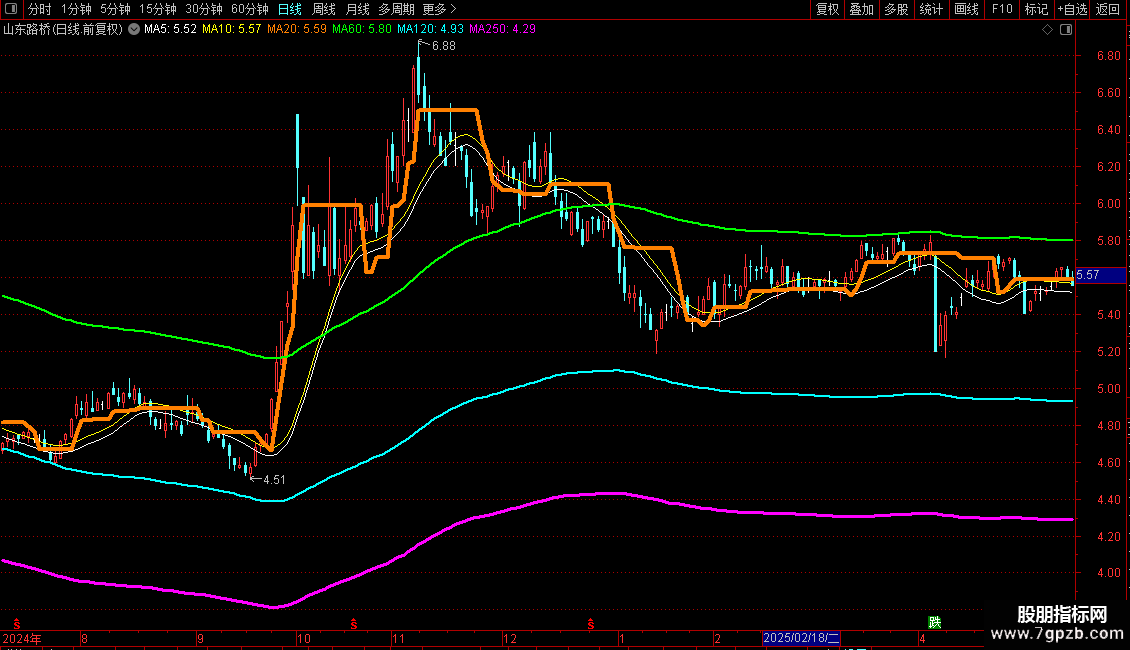
Task: Open the 复权 adjustment menu
Action: pyautogui.click(x=828, y=9)
